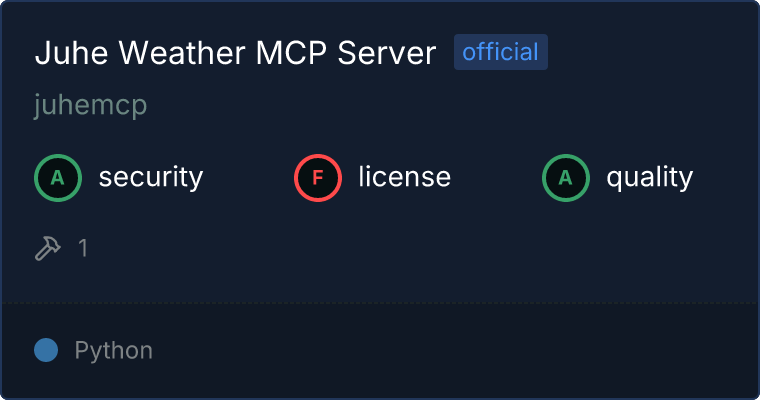Click the tool count number 1
The image size is (760, 400).
click(x=83, y=248)
